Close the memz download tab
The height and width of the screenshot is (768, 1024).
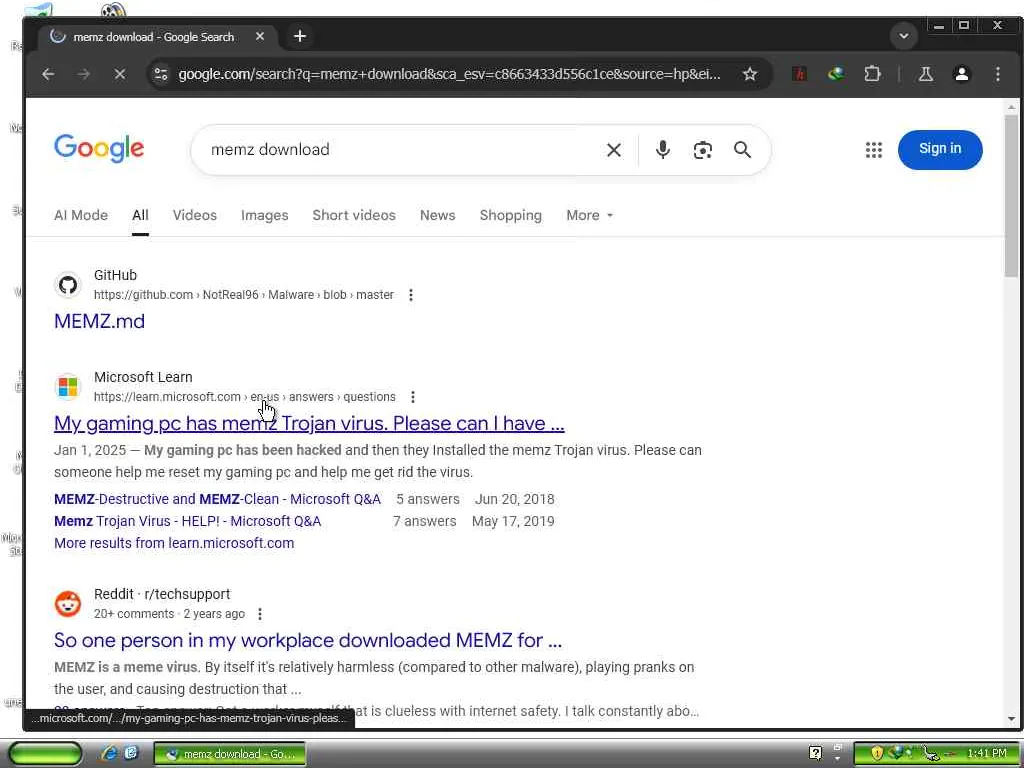pos(260,37)
